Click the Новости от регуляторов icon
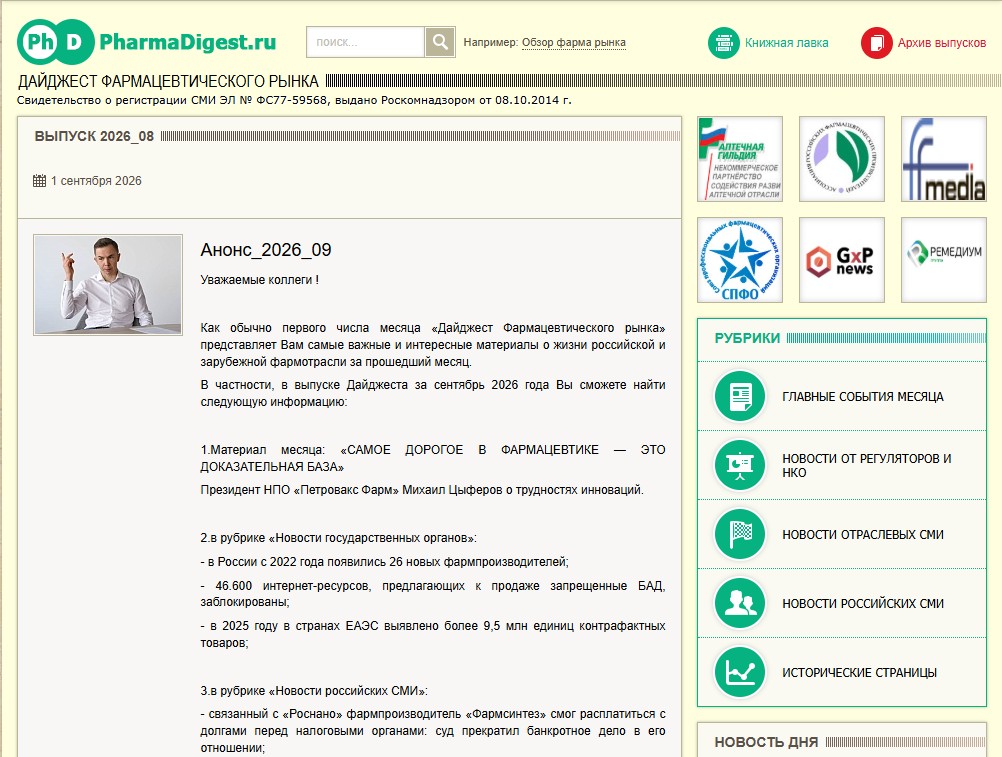The image size is (1002, 757). tap(740, 465)
